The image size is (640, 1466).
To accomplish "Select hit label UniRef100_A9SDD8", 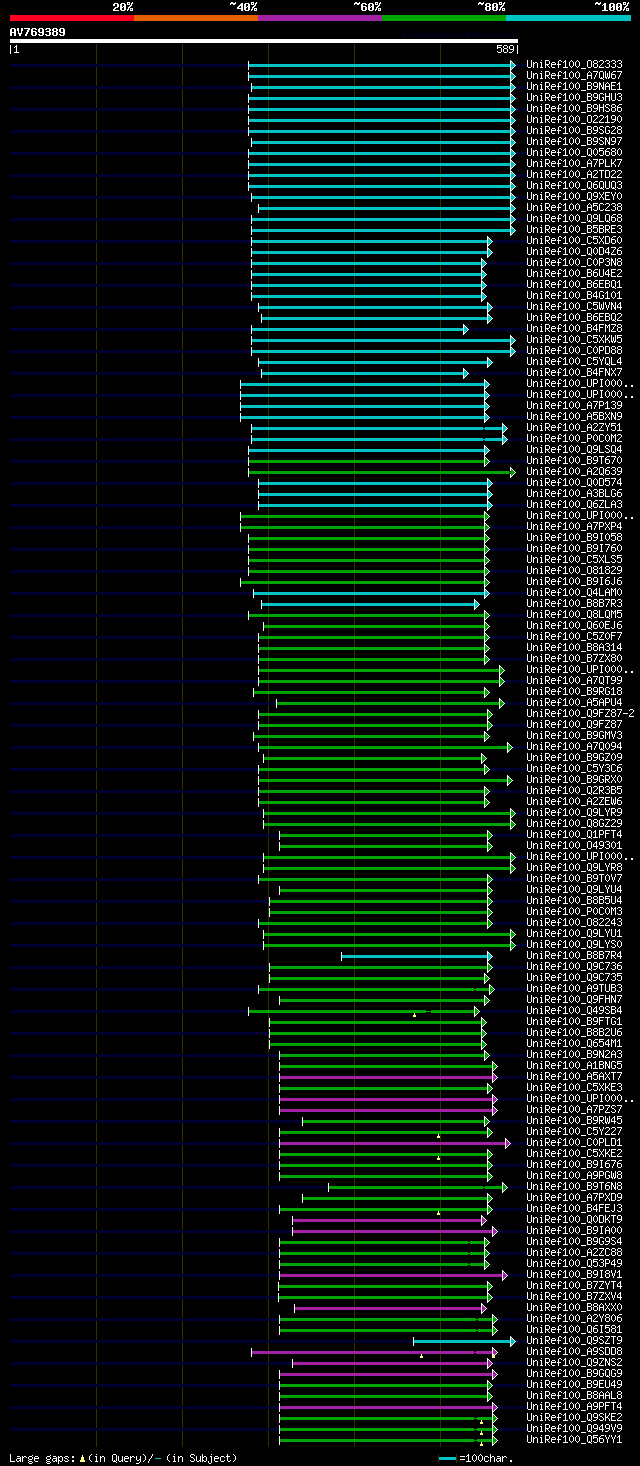I will click(574, 1352).
